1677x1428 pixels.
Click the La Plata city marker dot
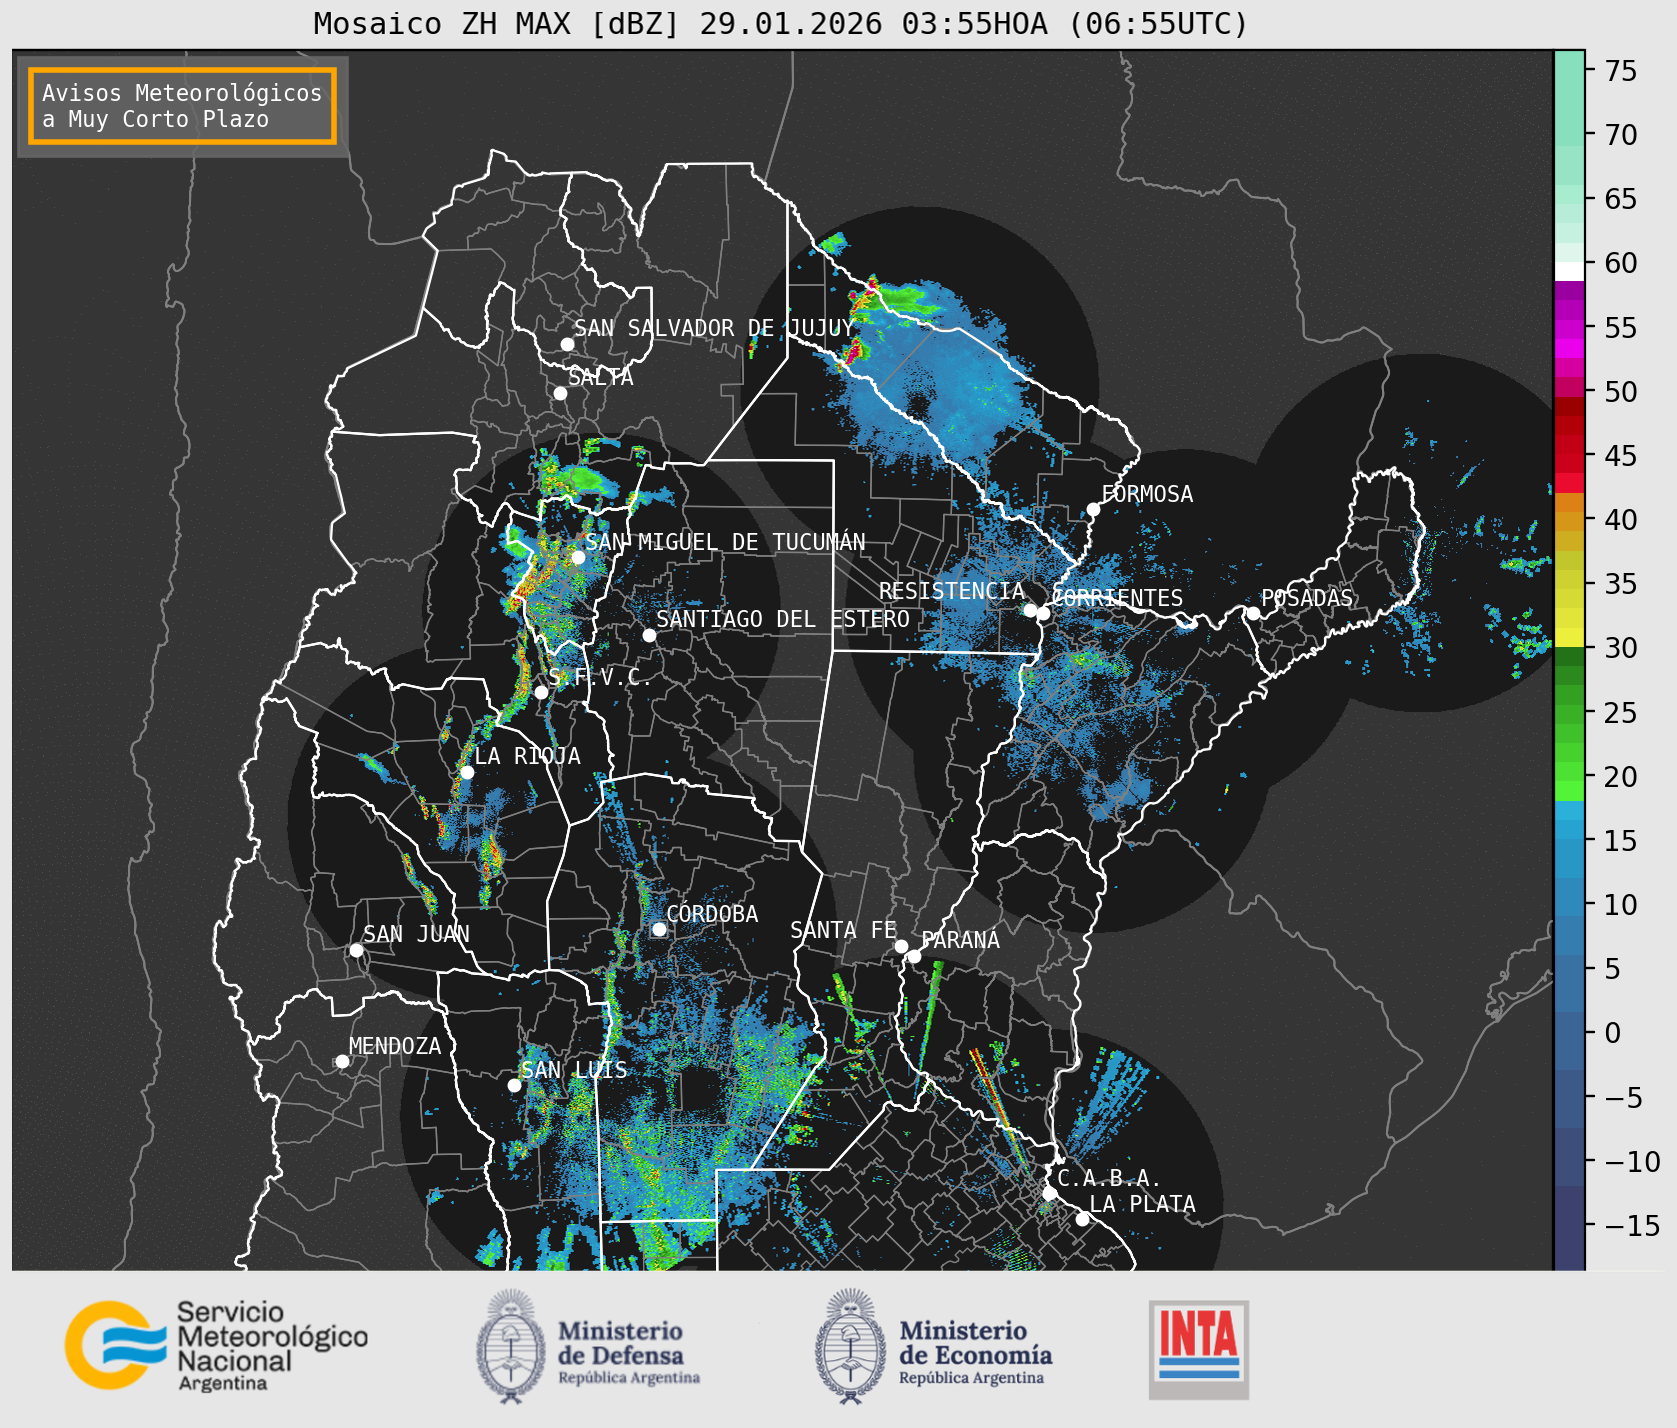tap(1082, 1219)
